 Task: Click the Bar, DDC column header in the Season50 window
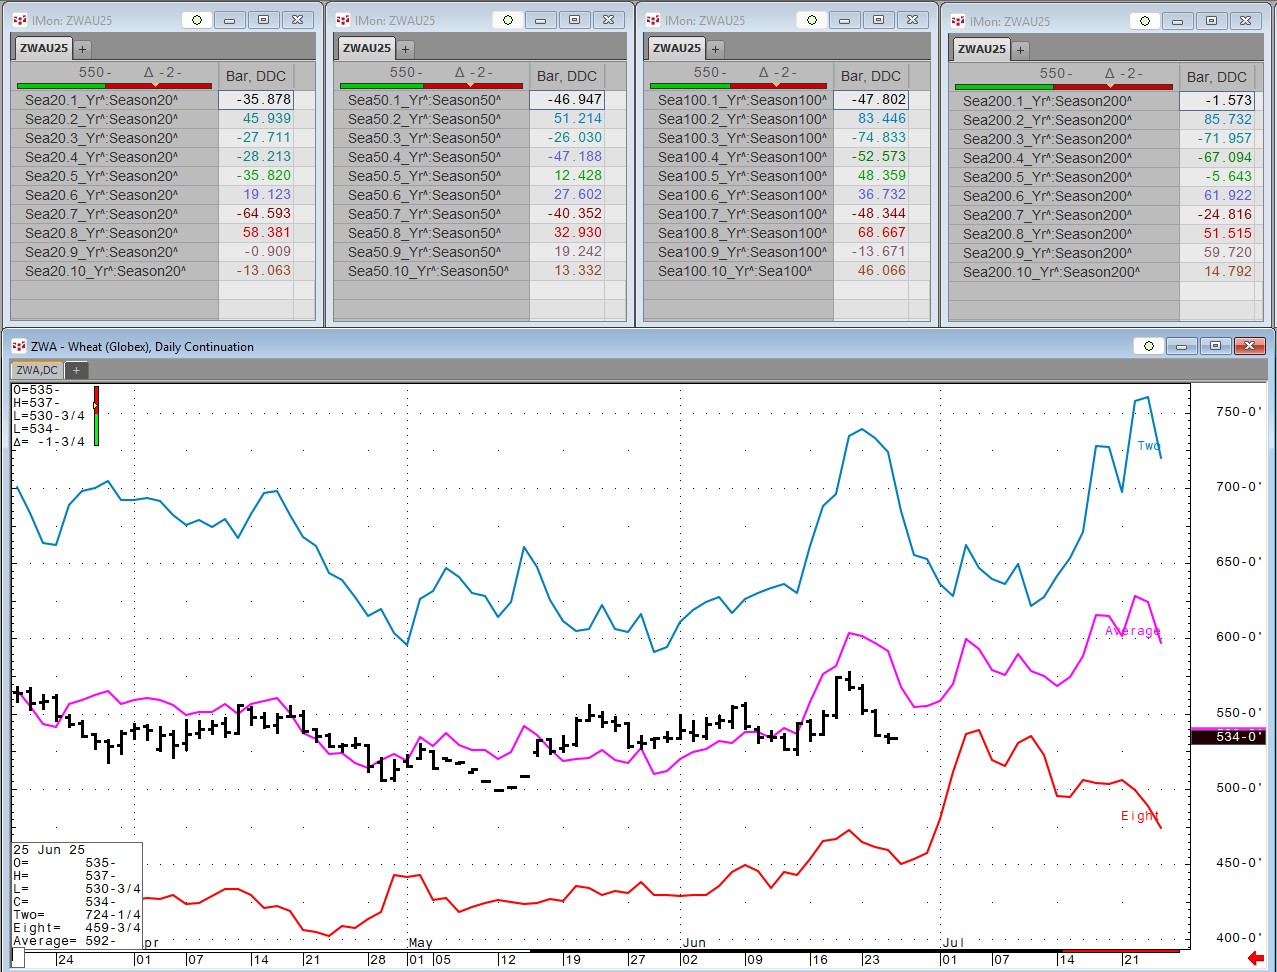coord(567,76)
